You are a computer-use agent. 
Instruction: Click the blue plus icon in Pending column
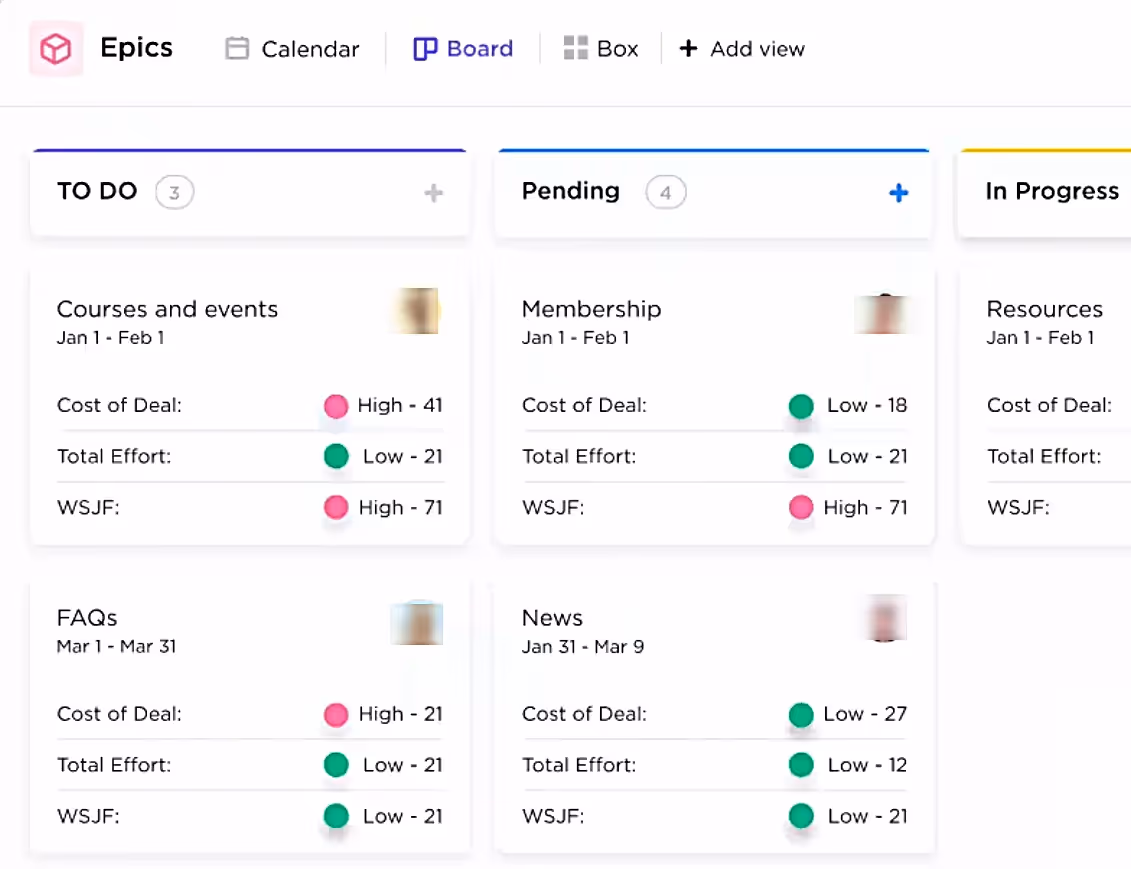point(898,193)
